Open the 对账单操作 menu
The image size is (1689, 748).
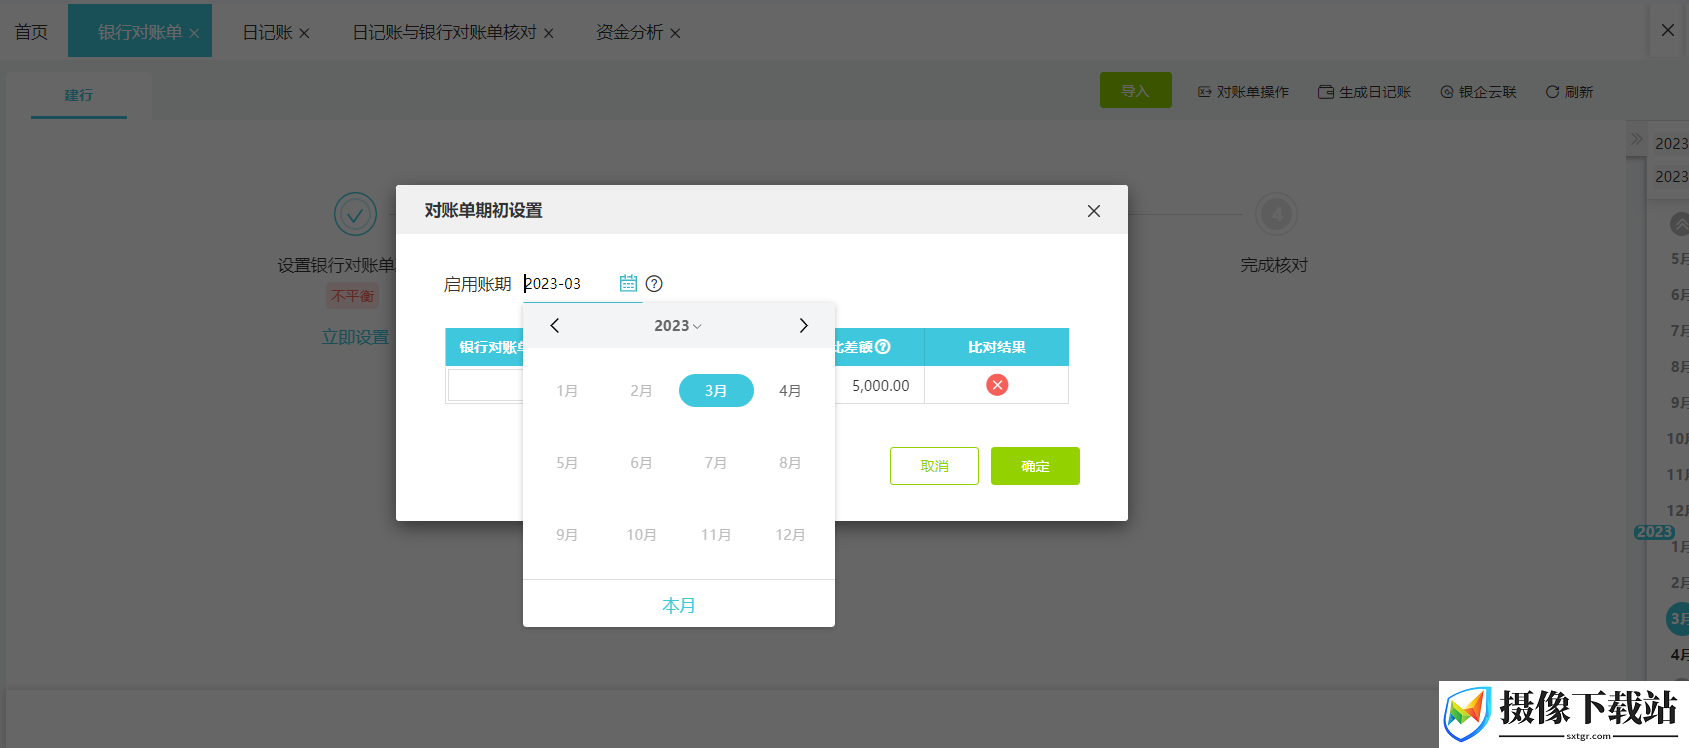1243,92
